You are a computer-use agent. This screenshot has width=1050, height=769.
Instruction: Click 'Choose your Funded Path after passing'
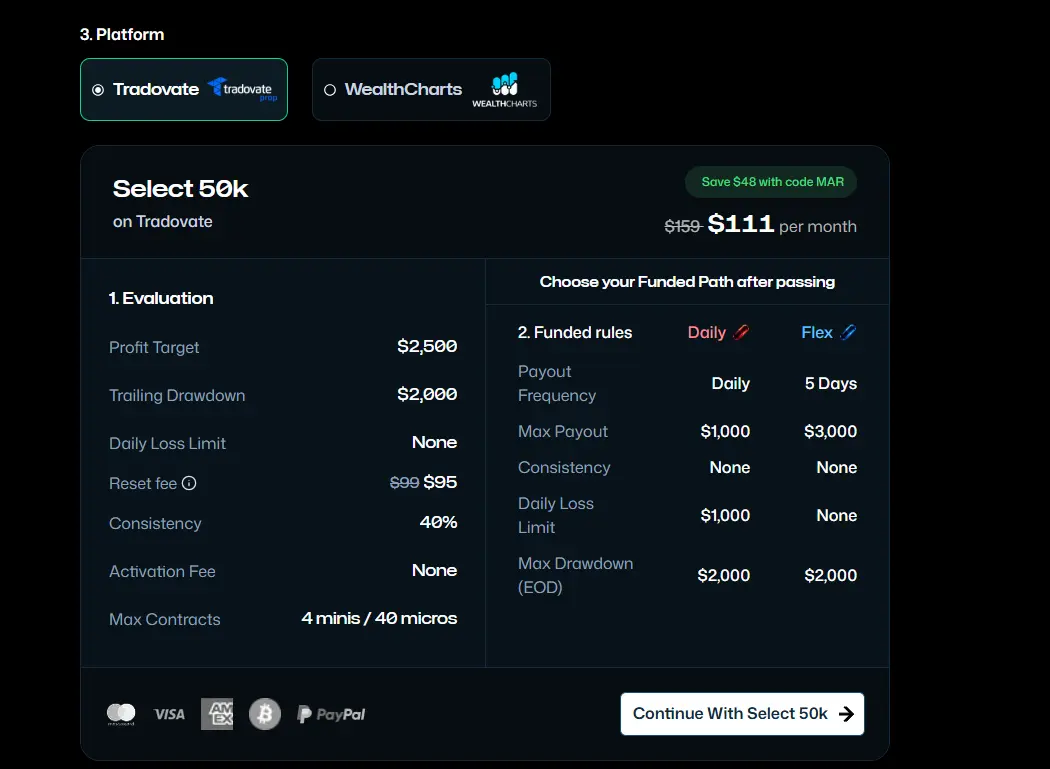(687, 282)
